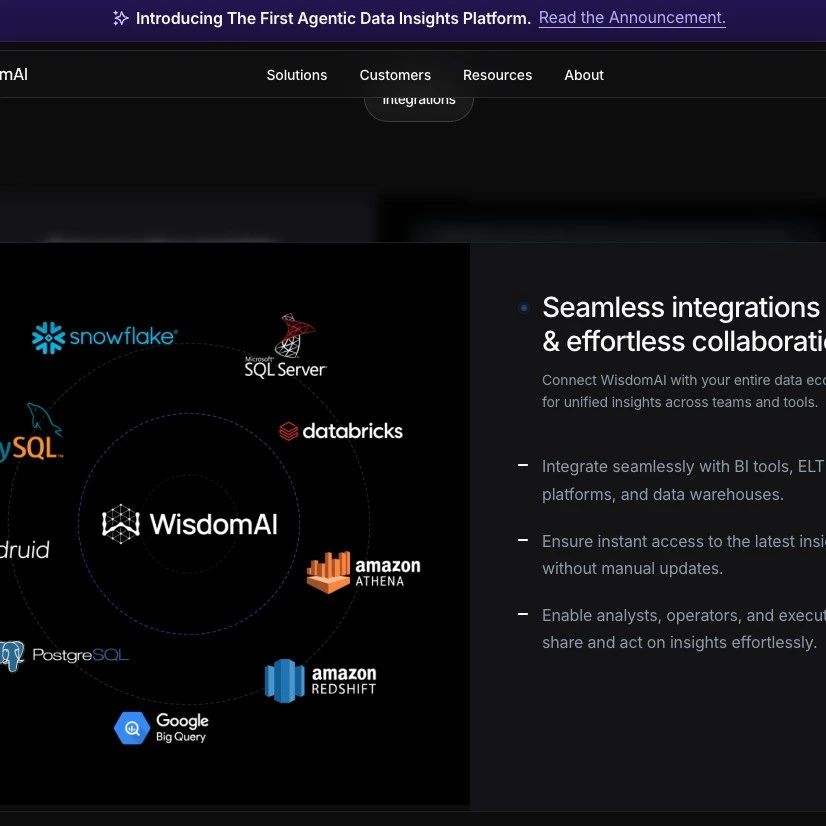Click the blue bullet dot beside the heading

[524, 308]
